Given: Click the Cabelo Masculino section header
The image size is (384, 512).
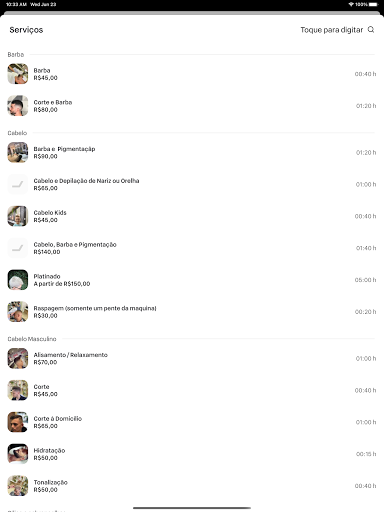Looking at the screenshot, I should [x=32, y=339].
